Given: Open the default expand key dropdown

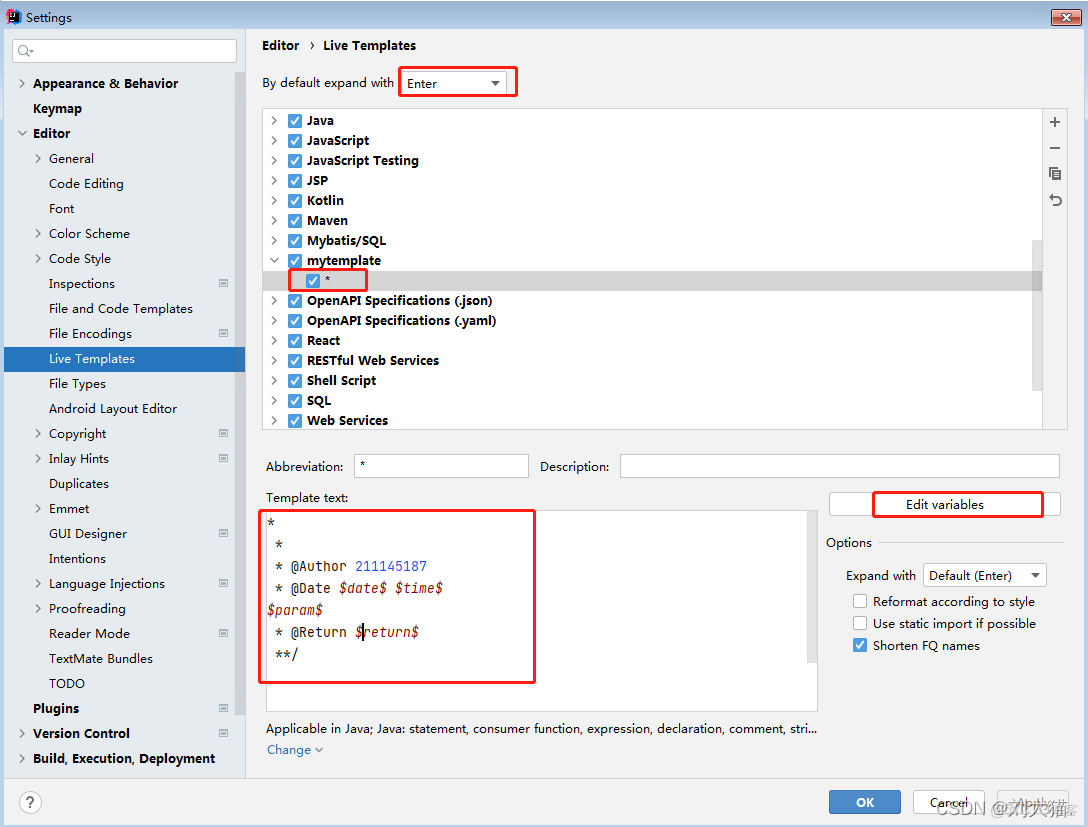Looking at the screenshot, I should tap(457, 84).
